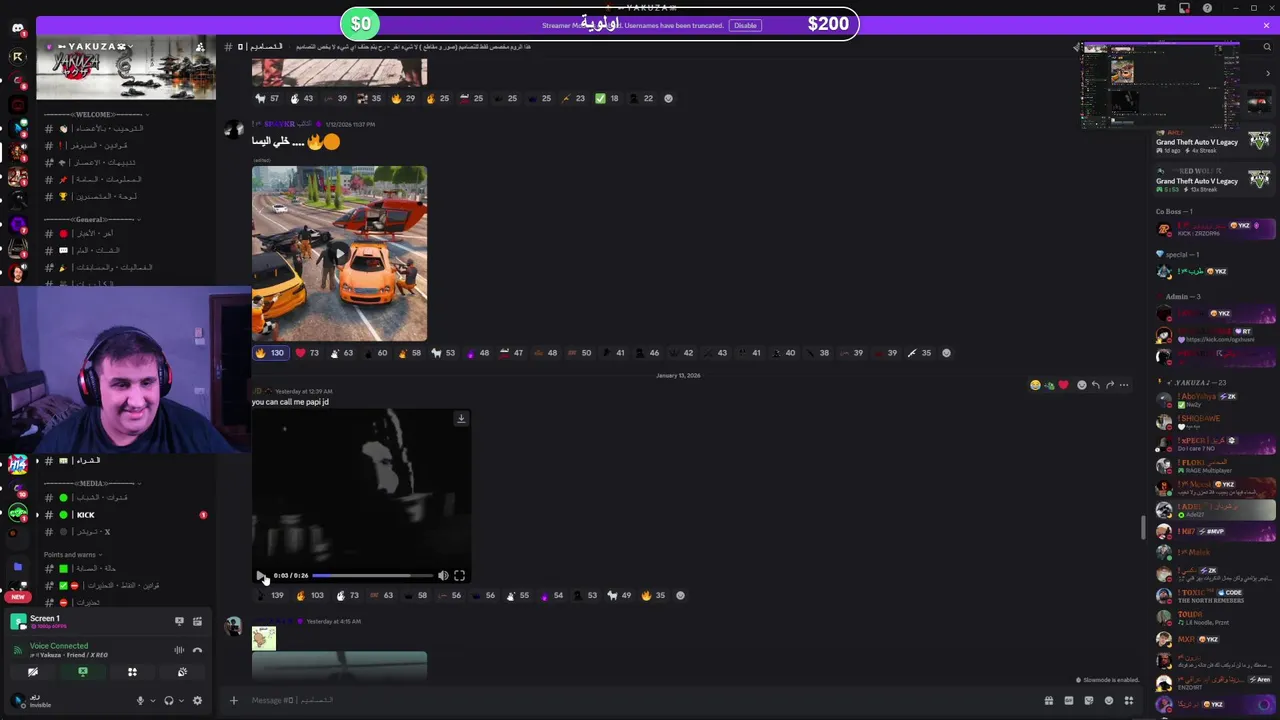Open the gift Nitro icon
The height and width of the screenshot is (720, 1280).
(1049, 700)
